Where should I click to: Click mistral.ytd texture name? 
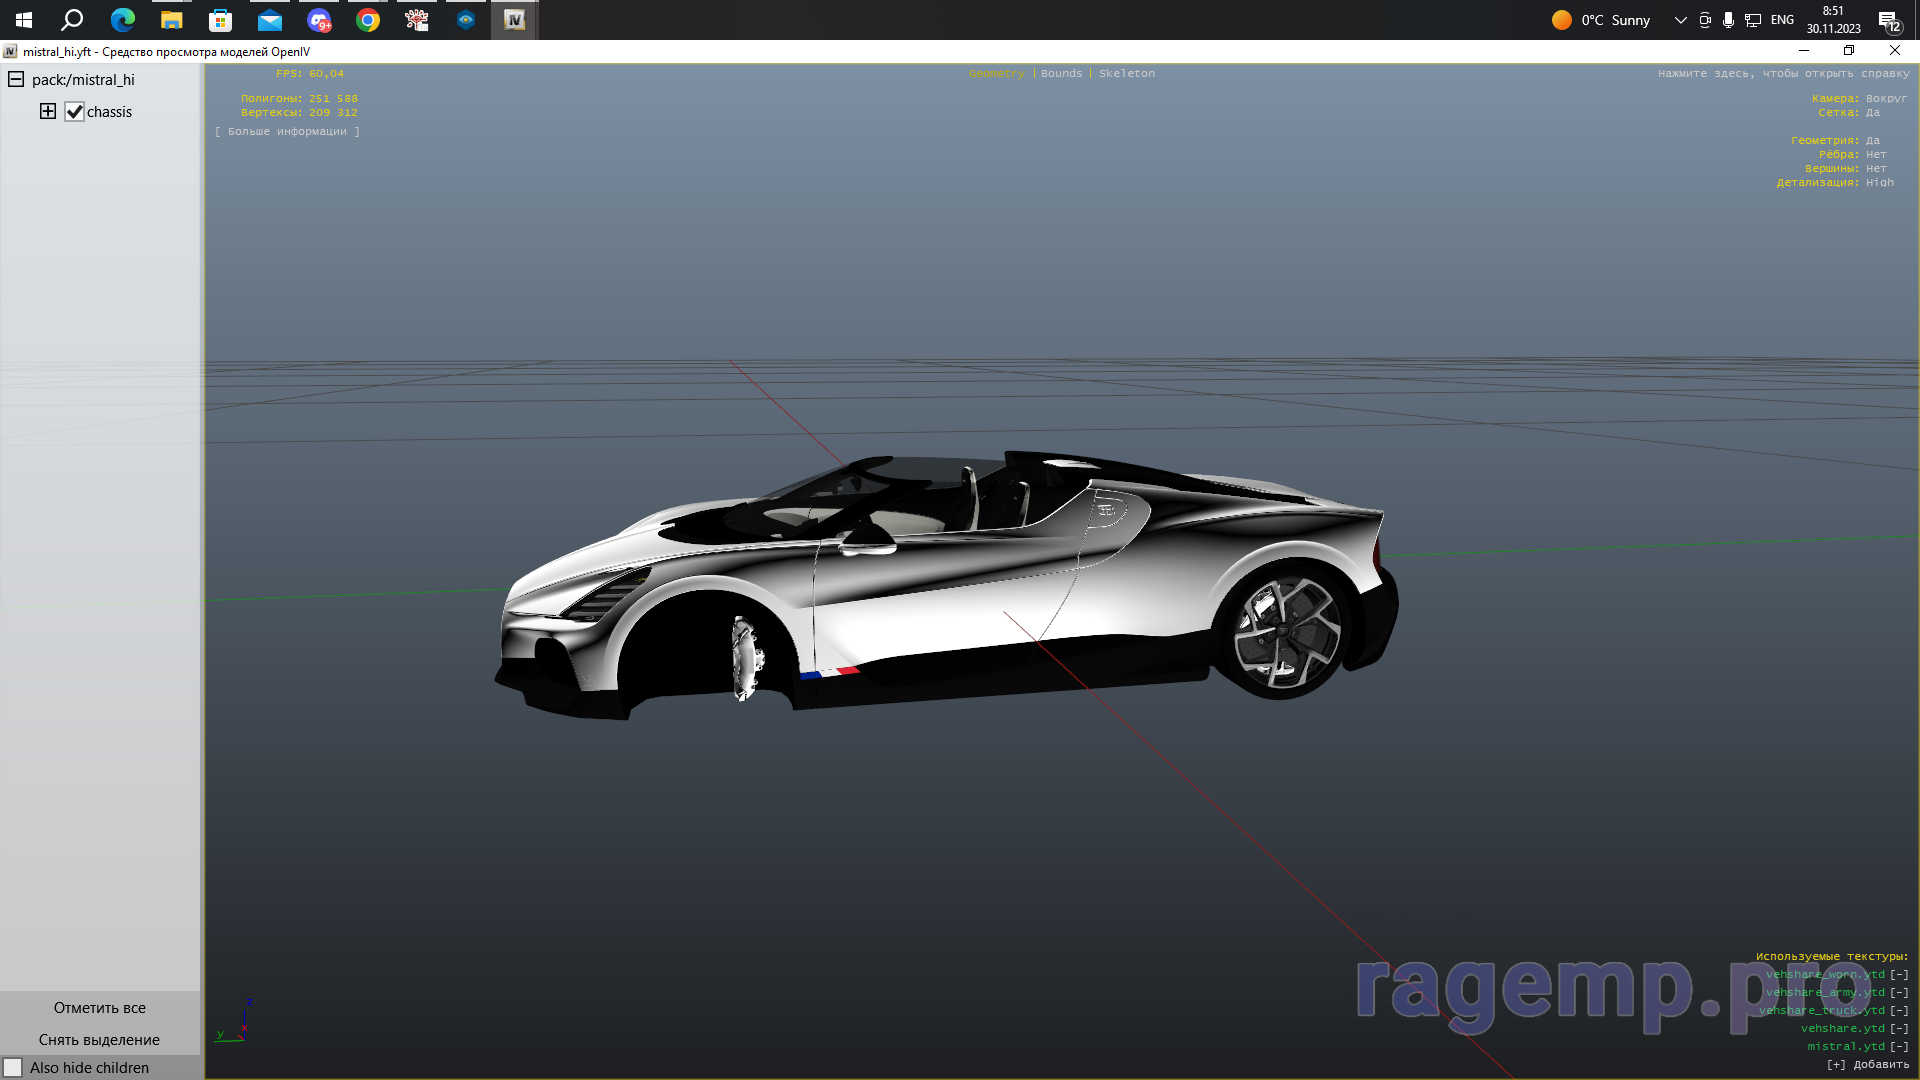(1846, 1047)
